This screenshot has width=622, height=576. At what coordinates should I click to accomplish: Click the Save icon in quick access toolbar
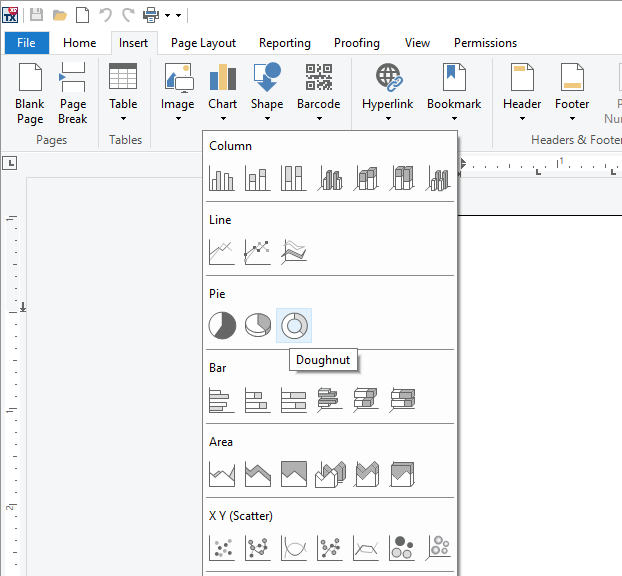[37, 15]
